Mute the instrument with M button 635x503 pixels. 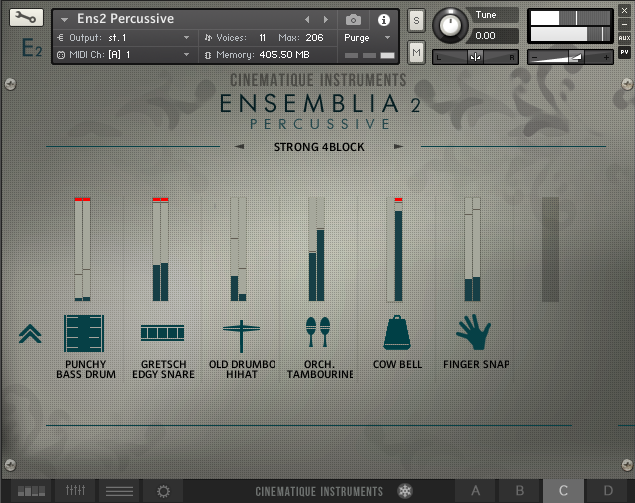click(x=416, y=52)
